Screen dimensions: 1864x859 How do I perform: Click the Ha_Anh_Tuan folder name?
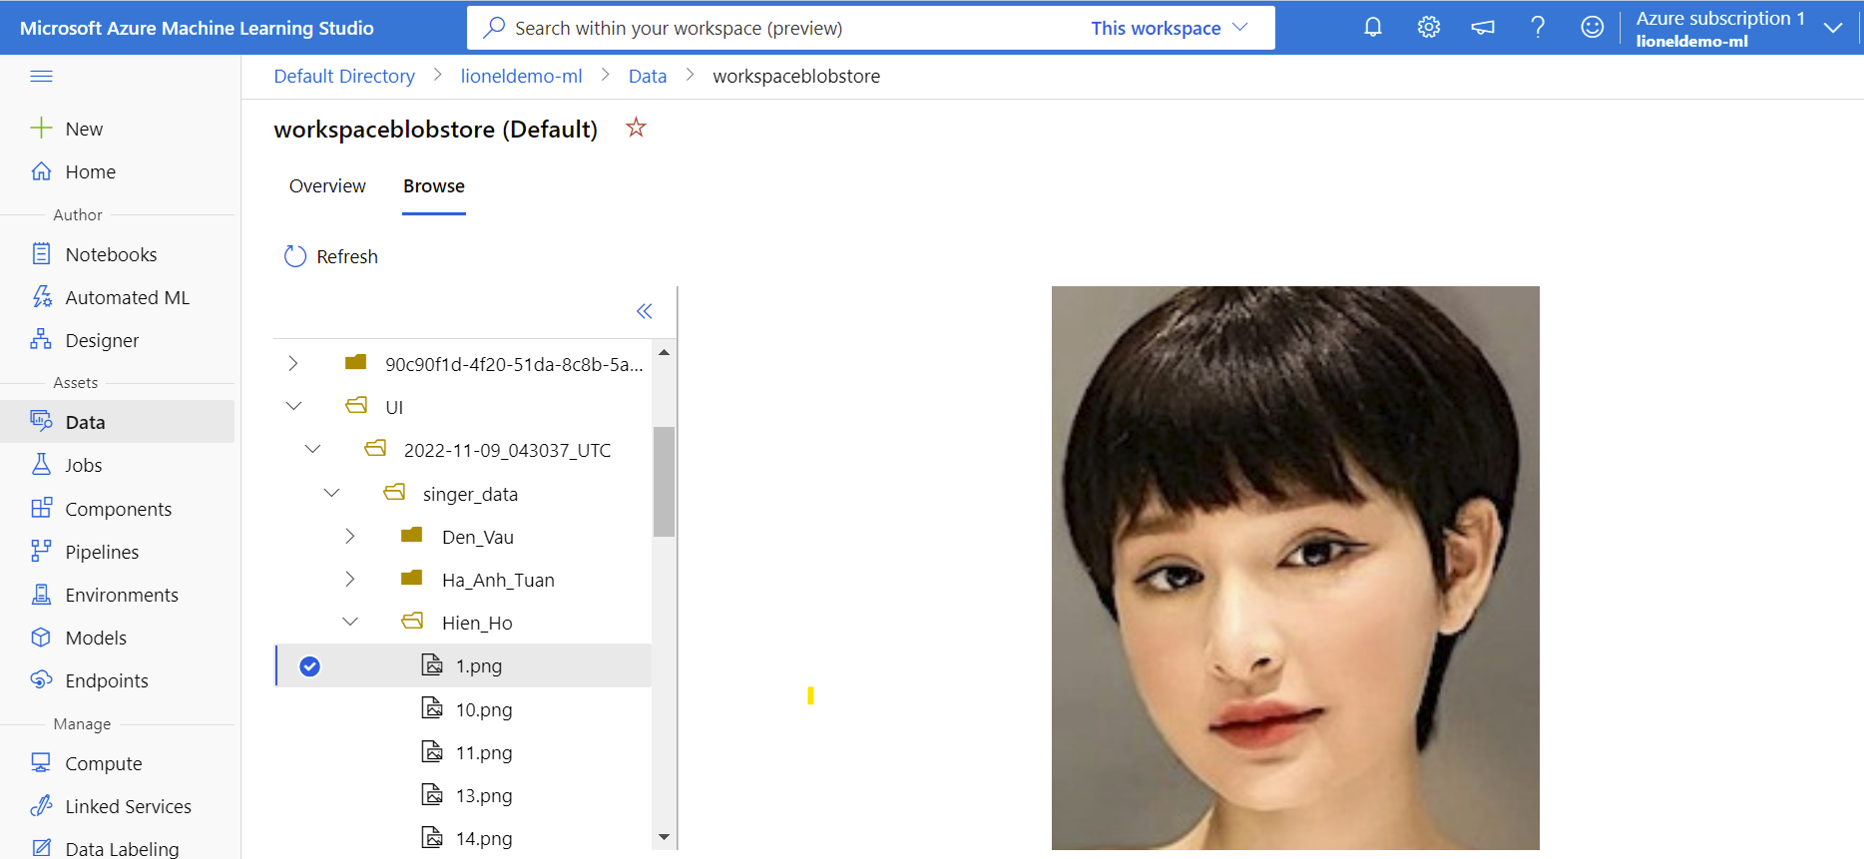click(x=498, y=580)
